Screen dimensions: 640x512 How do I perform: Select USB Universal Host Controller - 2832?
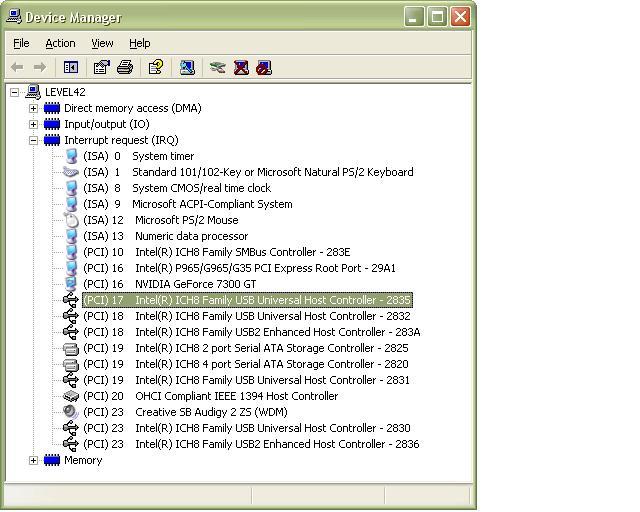pyautogui.click(x=247, y=316)
